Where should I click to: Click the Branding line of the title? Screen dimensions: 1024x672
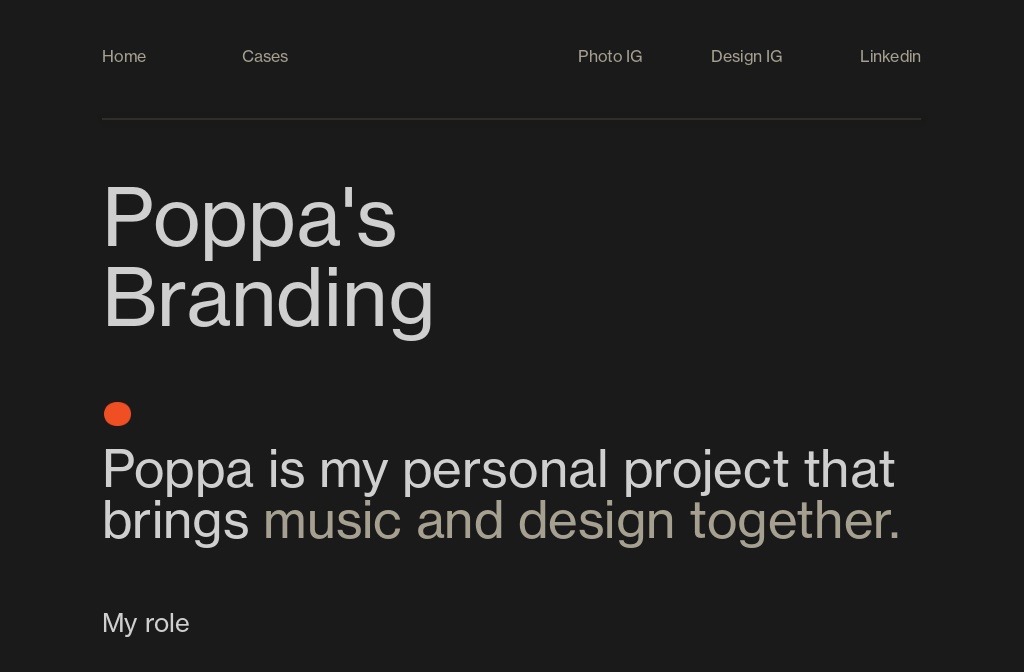[x=268, y=297]
